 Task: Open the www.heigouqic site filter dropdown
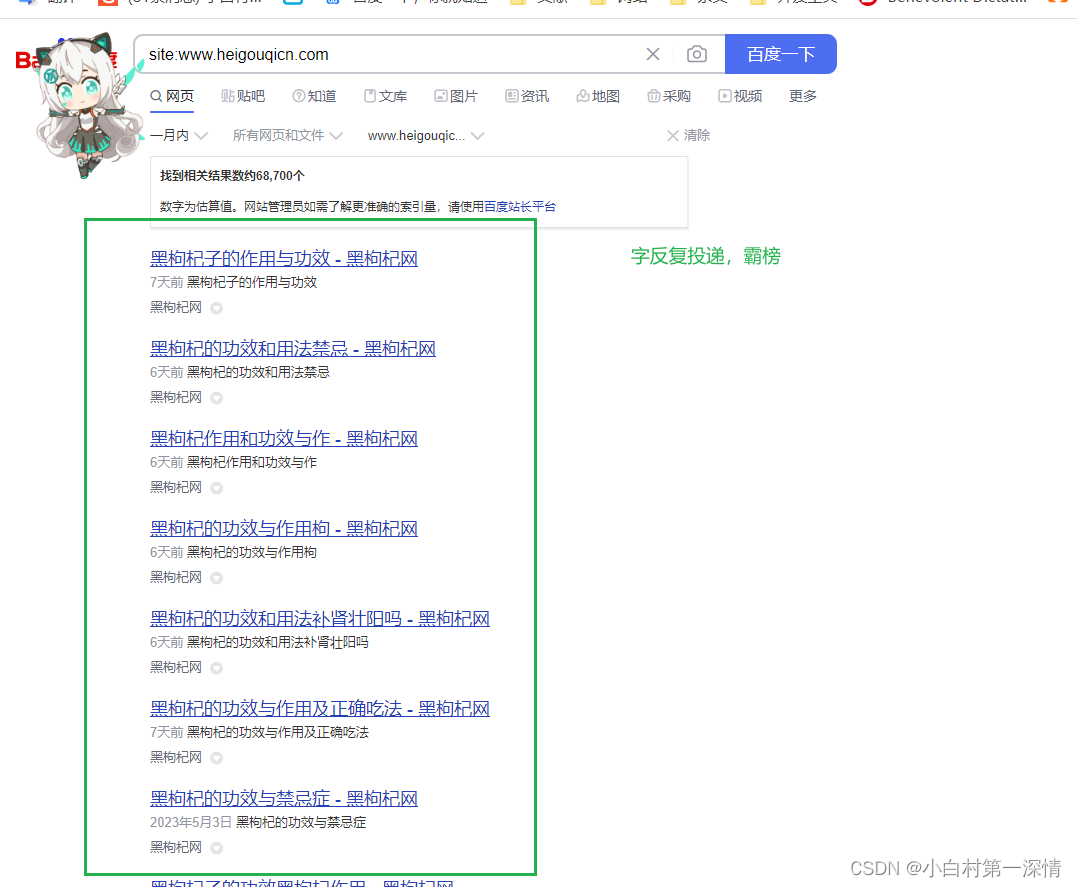coord(426,135)
